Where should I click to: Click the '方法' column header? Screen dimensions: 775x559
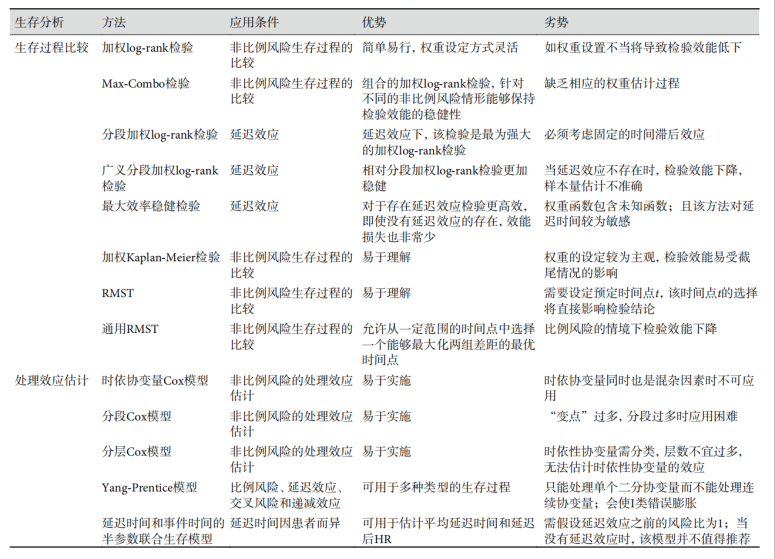pyautogui.click(x=114, y=22)
